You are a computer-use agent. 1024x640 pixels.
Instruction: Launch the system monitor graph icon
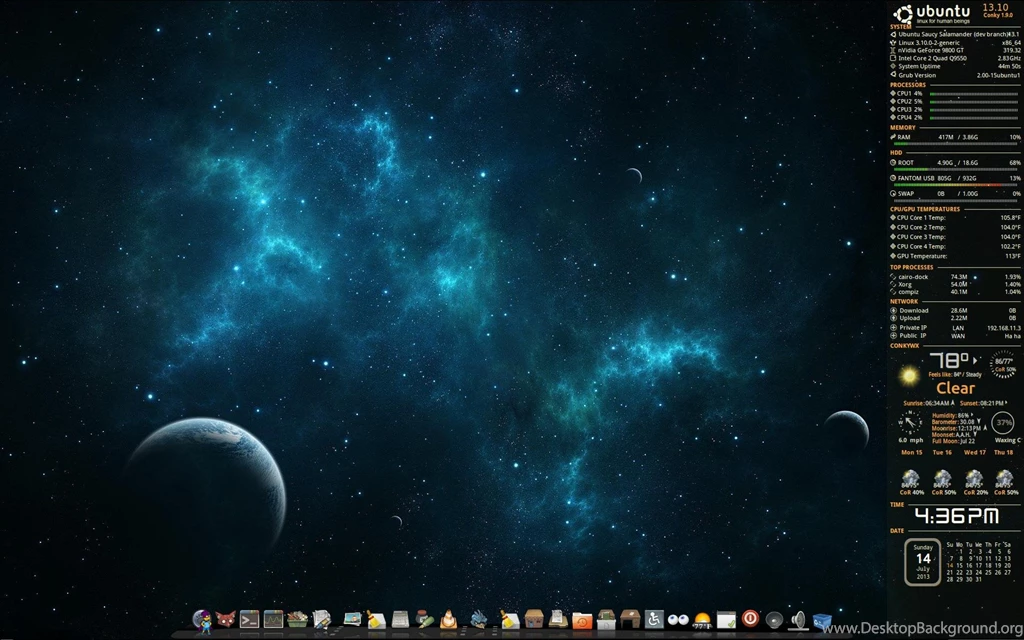[x=272, y=620]
